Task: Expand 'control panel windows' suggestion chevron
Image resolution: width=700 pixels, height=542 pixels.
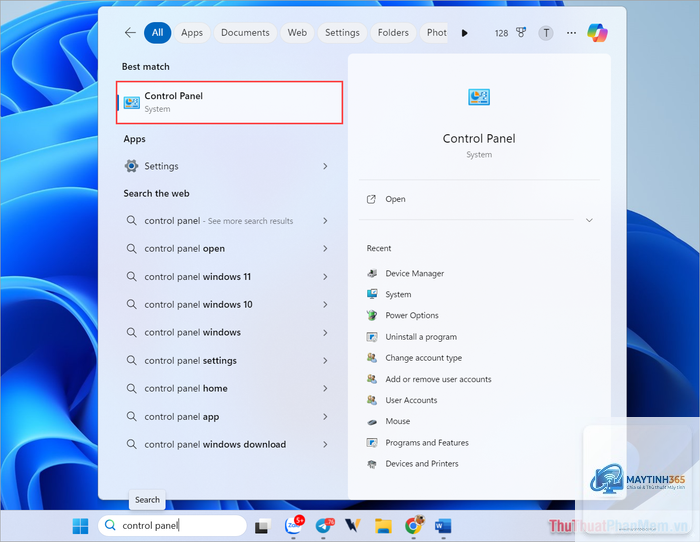Action: pyautogui.click(x=325, y=333)
